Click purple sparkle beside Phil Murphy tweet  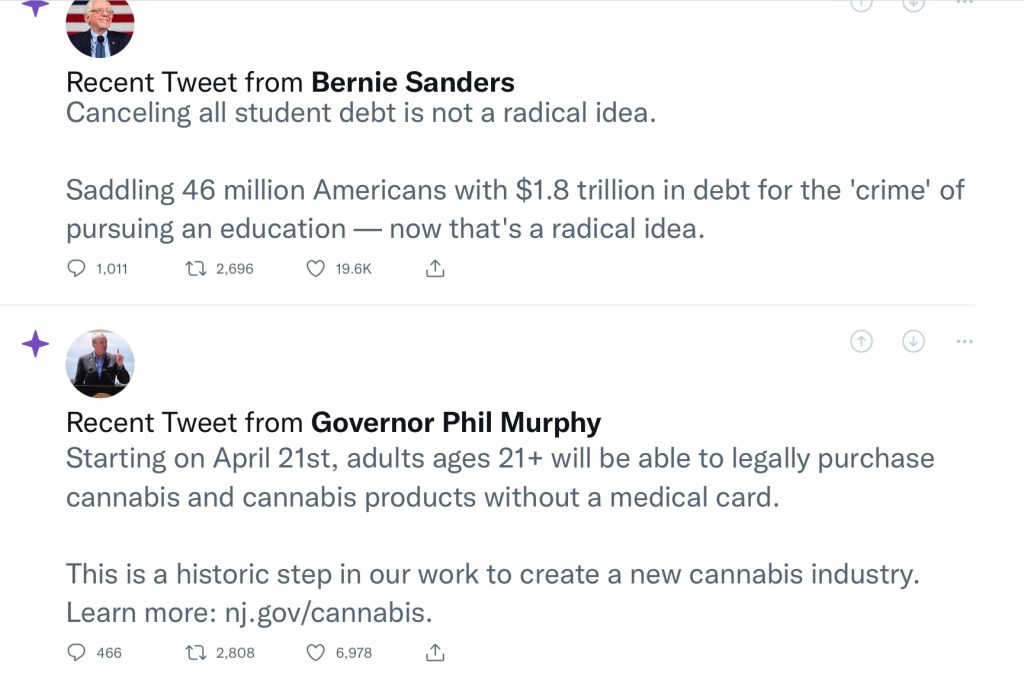coord(35,345)
